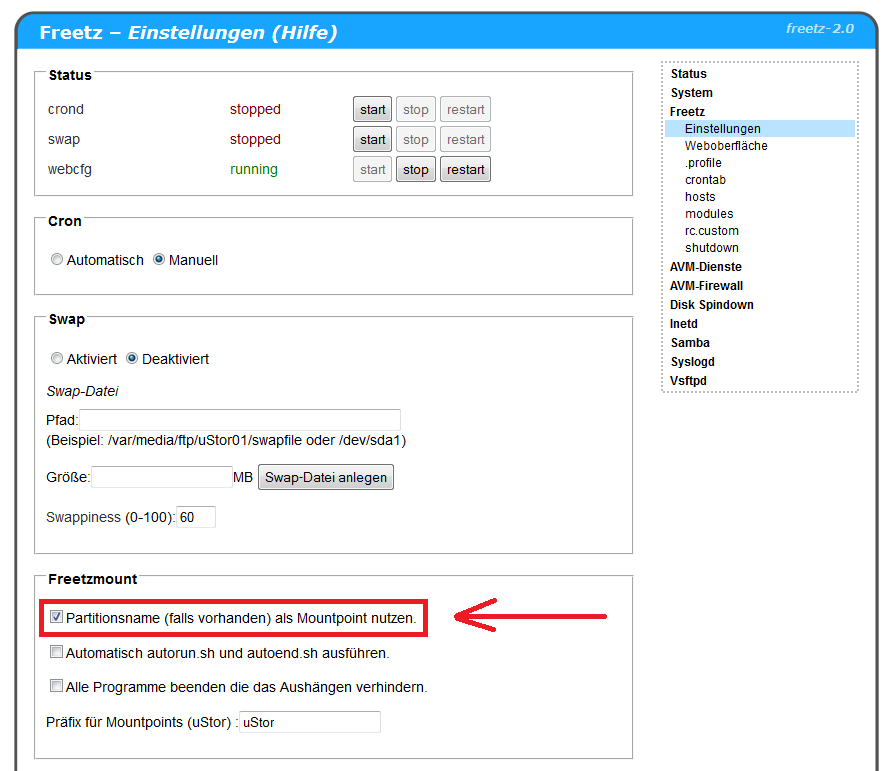
Task: Open the AVM-Firewall menu section
Action: coord(706,286)
